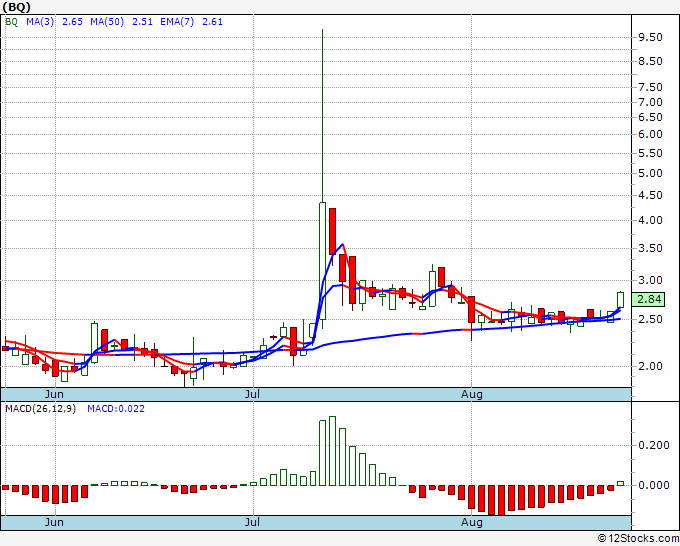The height and width of the screenshot is (546, 680).
Task: Click the MACD(26,12,9) panel label
Action: click(x=40, y=409)
